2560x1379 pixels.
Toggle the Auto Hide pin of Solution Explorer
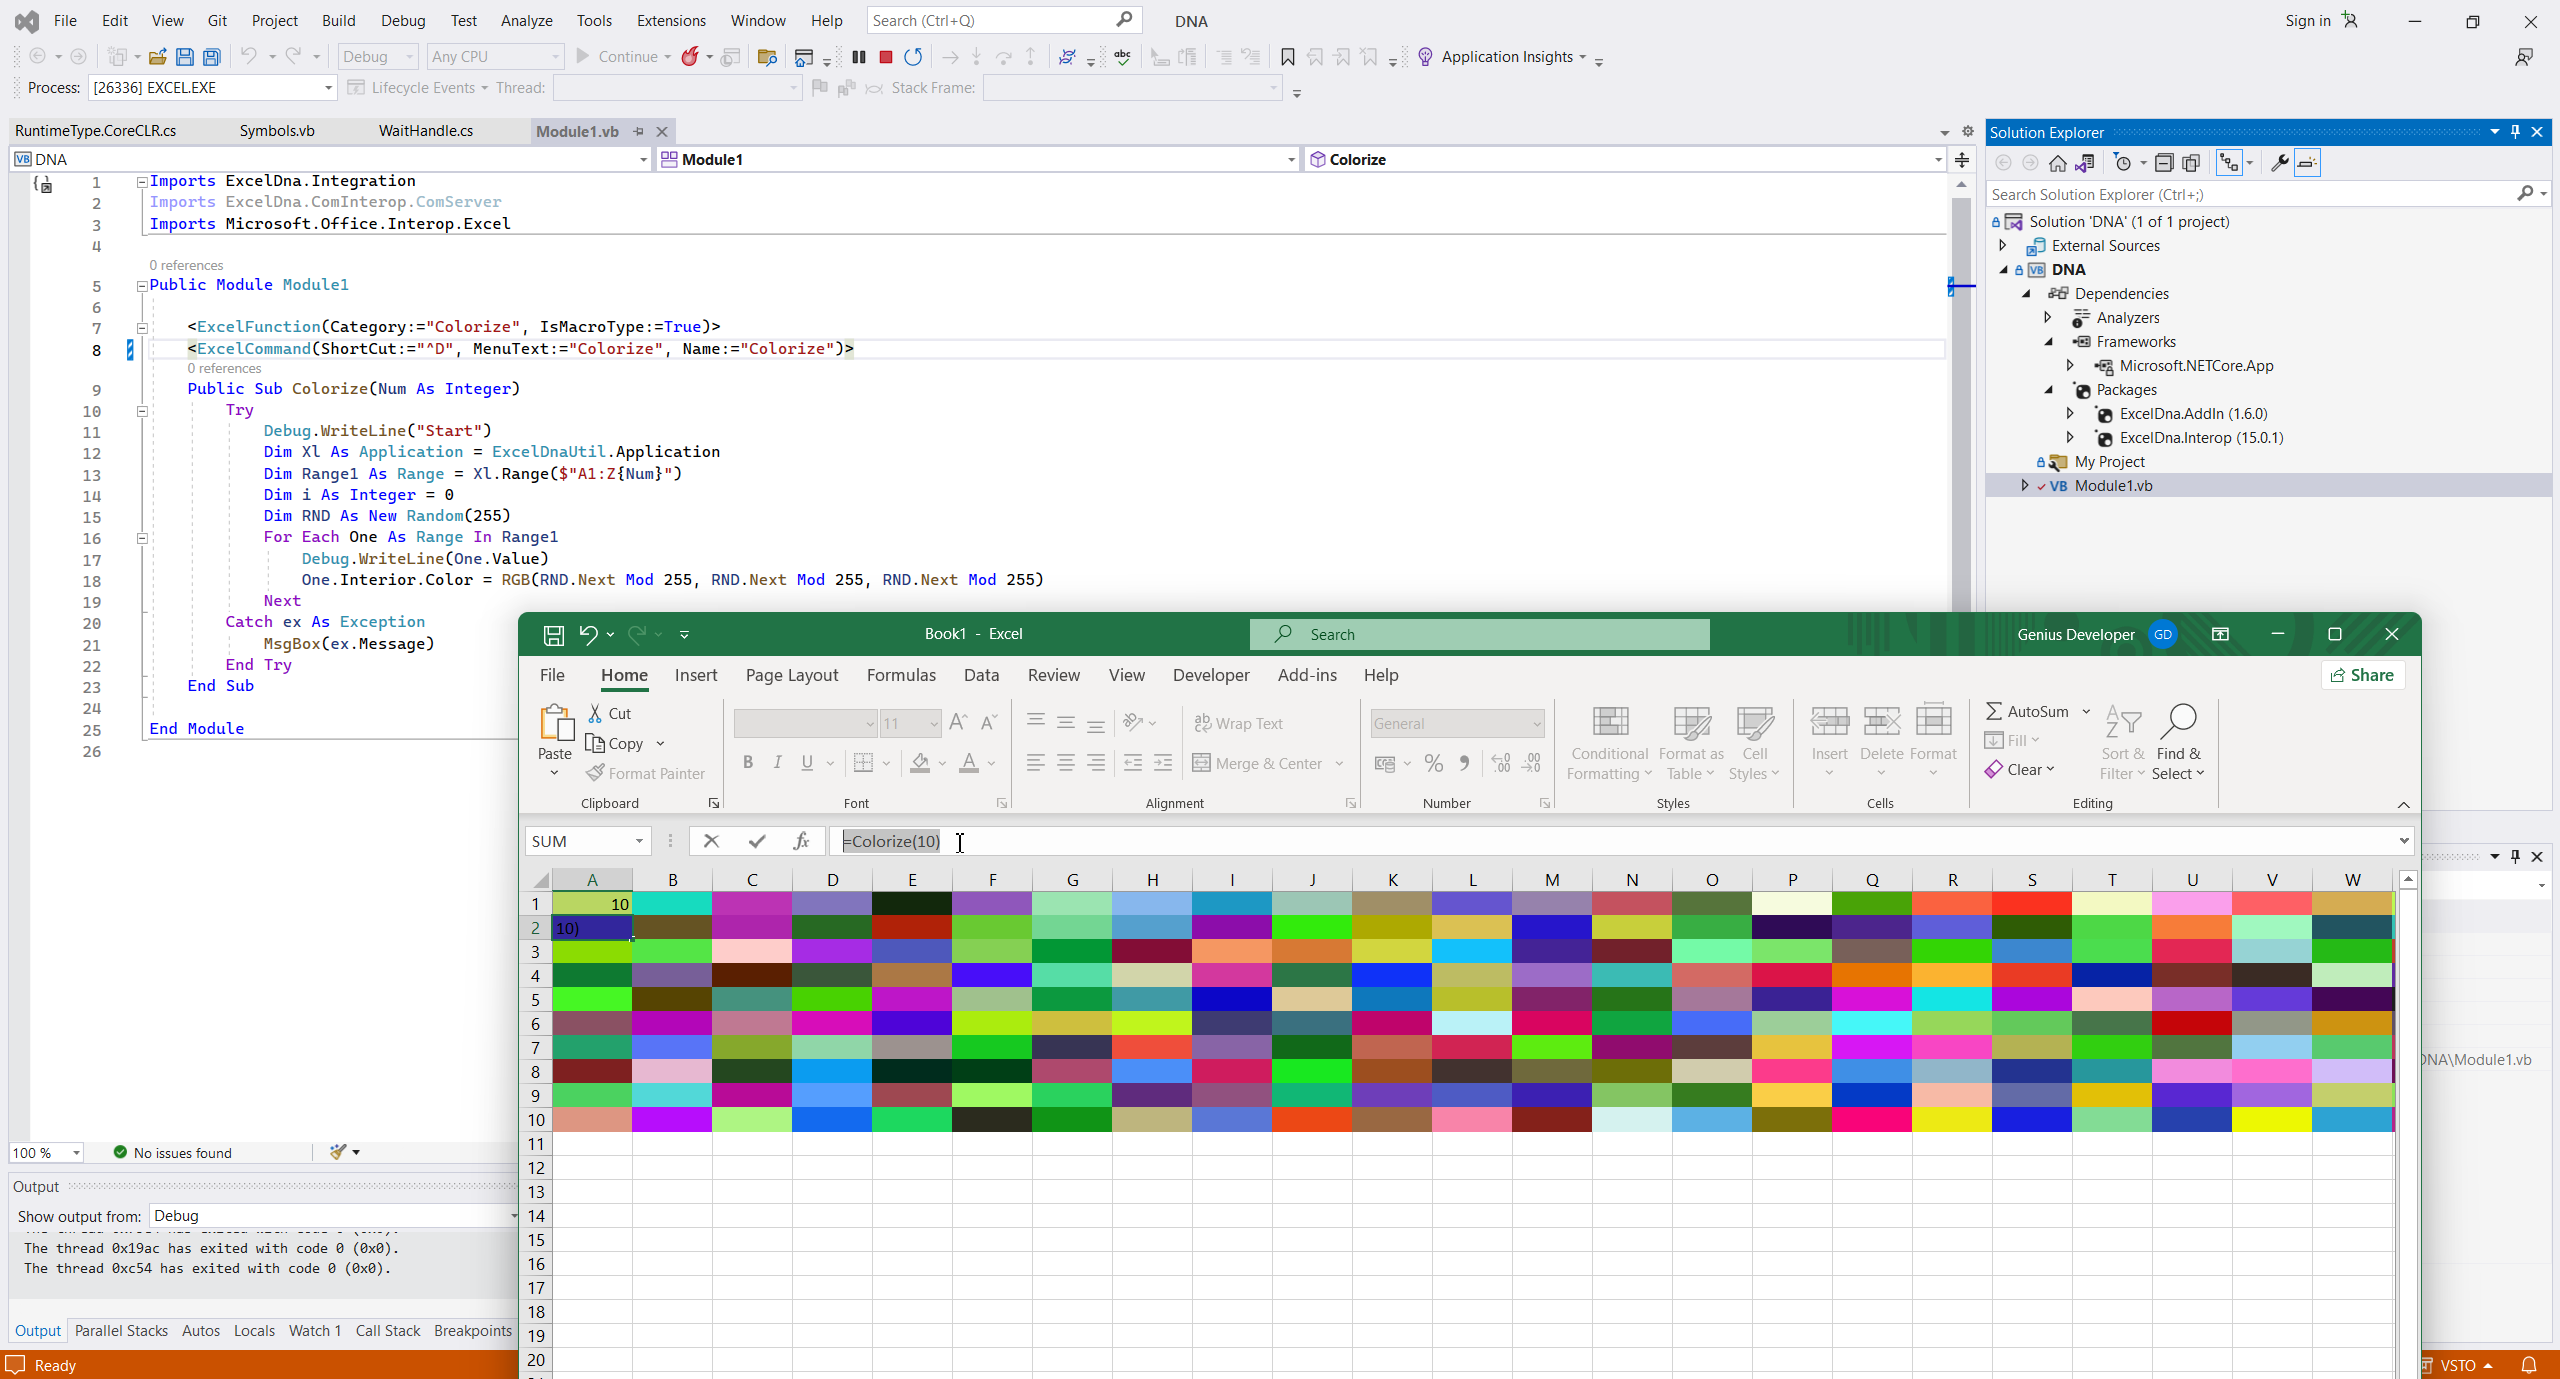click(x=2515, y=132)
